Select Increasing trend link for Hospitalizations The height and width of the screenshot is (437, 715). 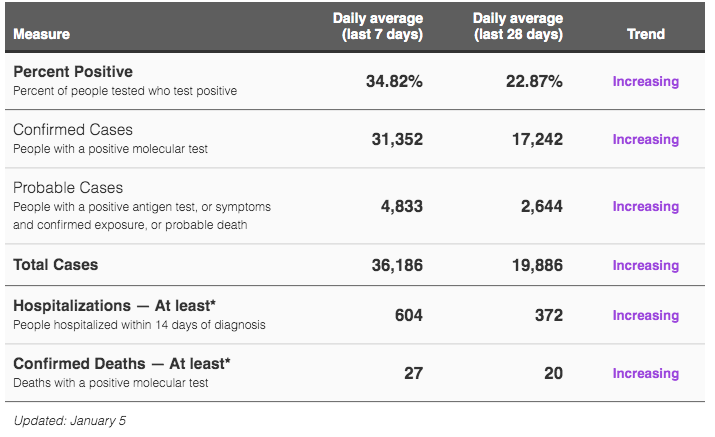click(645, 316)
